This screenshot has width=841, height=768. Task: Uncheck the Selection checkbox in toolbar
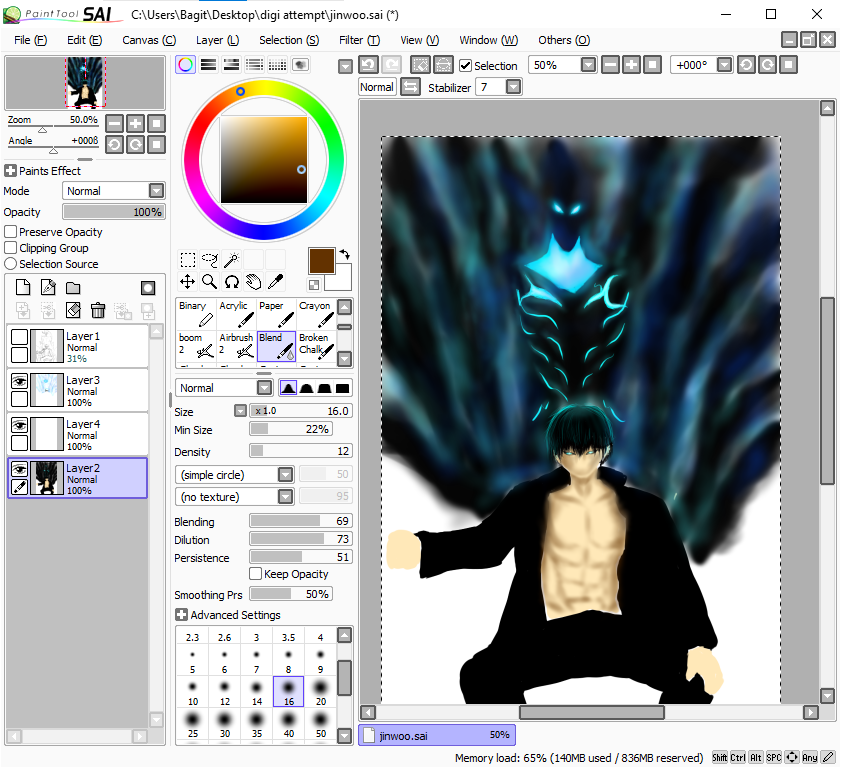click(x=466, y=65)
